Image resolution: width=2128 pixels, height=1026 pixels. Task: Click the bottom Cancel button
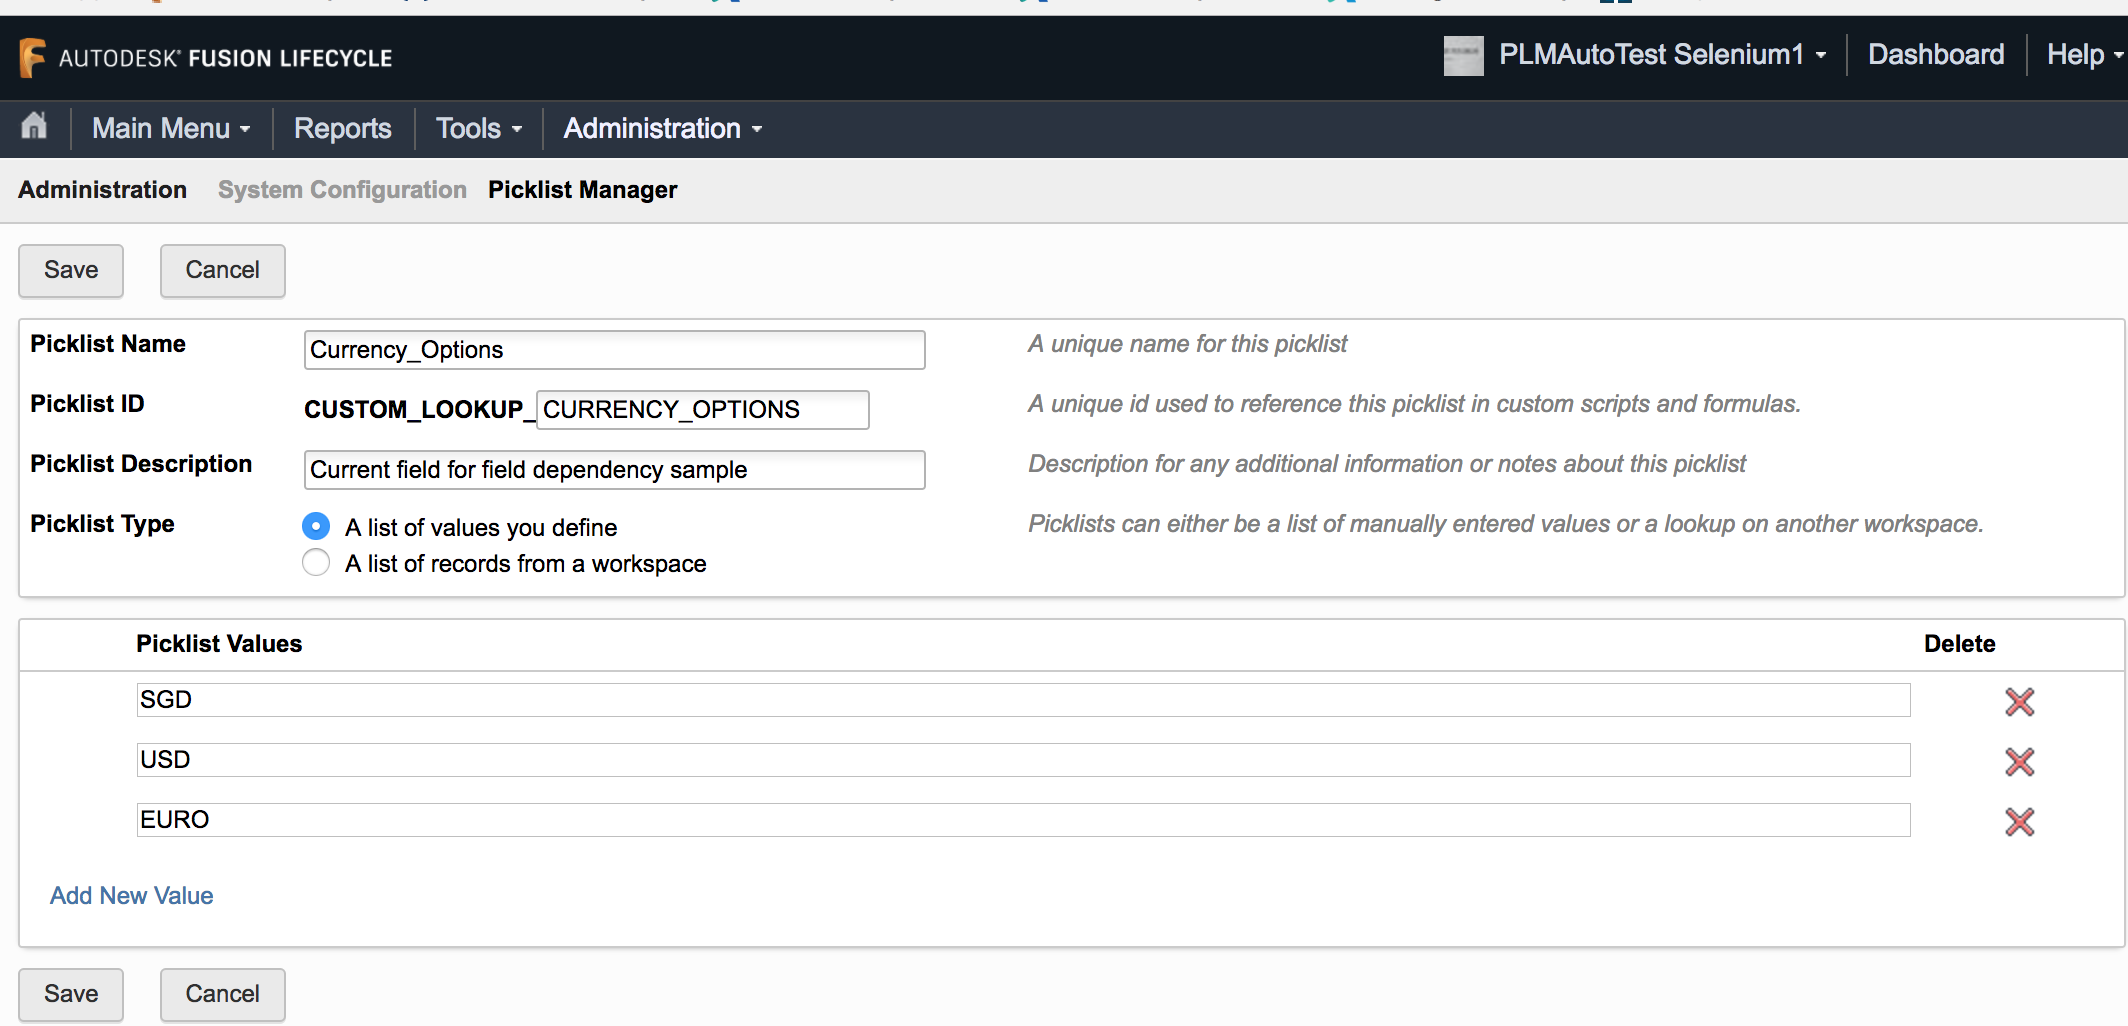[x=222, y=994]
